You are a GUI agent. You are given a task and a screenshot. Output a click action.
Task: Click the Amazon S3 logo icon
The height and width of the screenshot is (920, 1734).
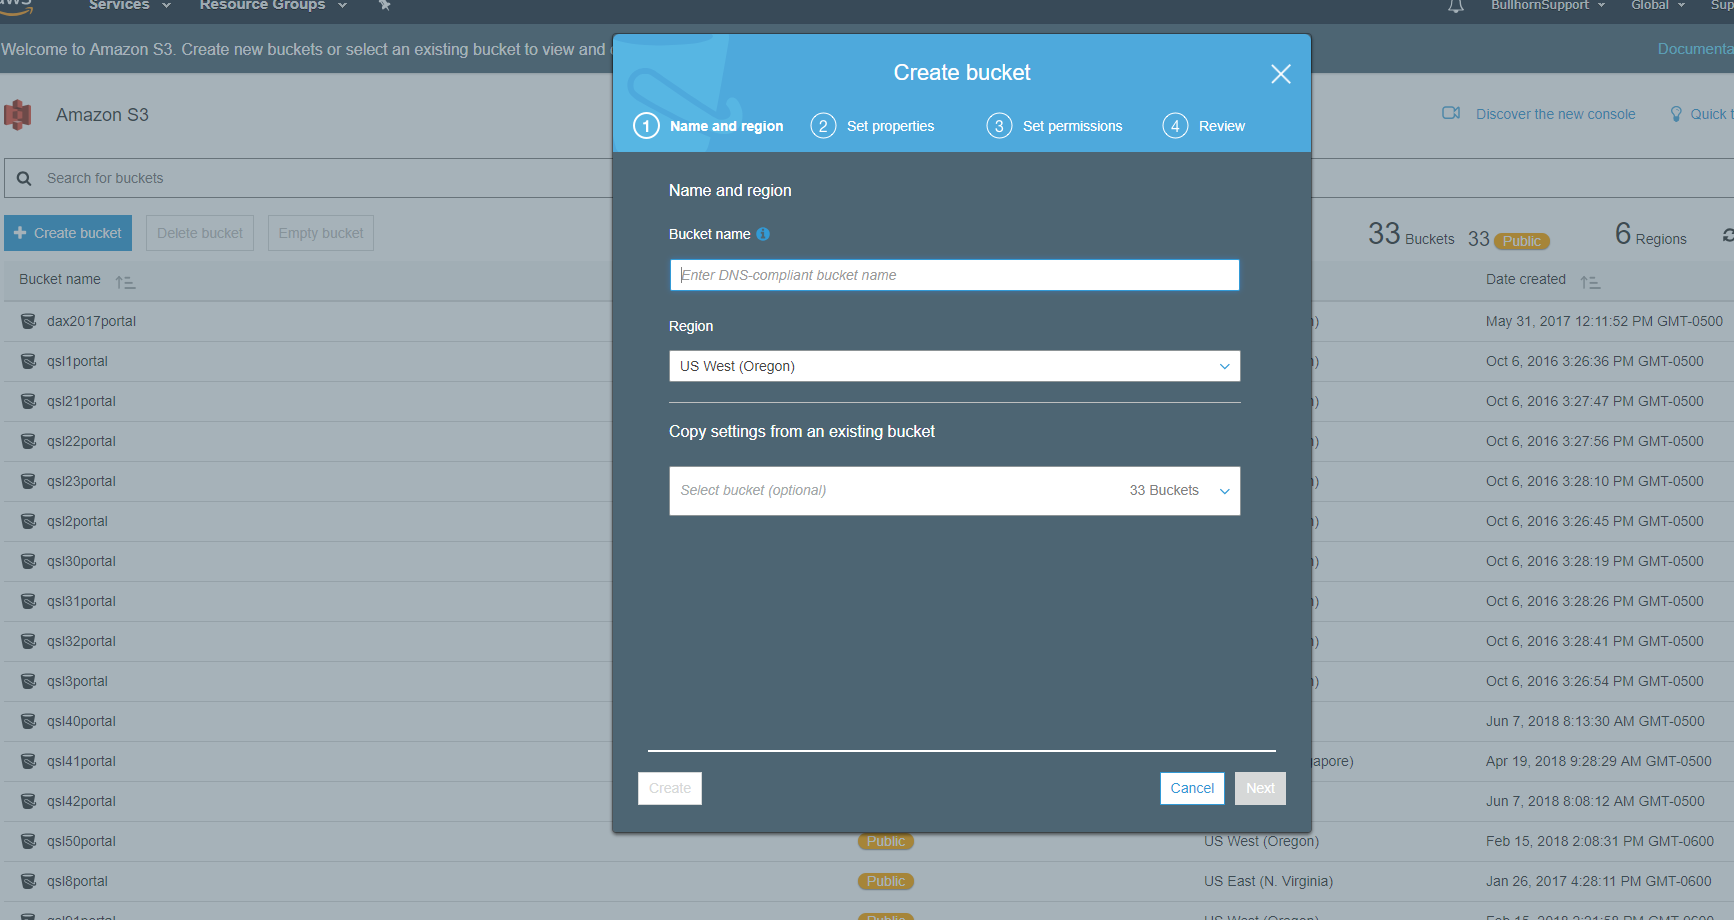tap(18, 115)
